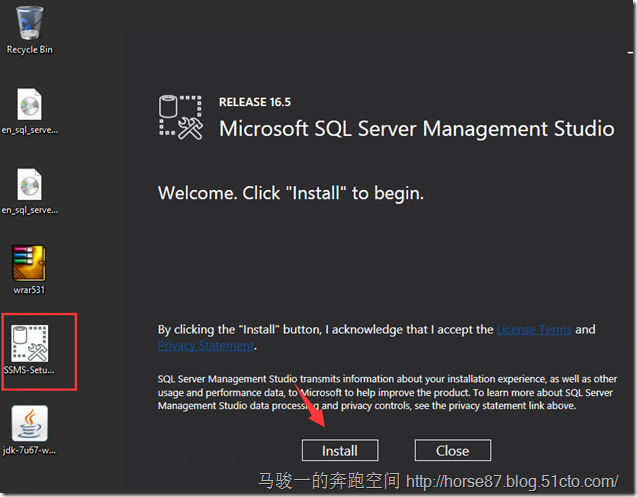Image resolution: width=637 pixels, height=497 pixels.
Task: Open the Privacy Statement link
Action: pos(206,345)
